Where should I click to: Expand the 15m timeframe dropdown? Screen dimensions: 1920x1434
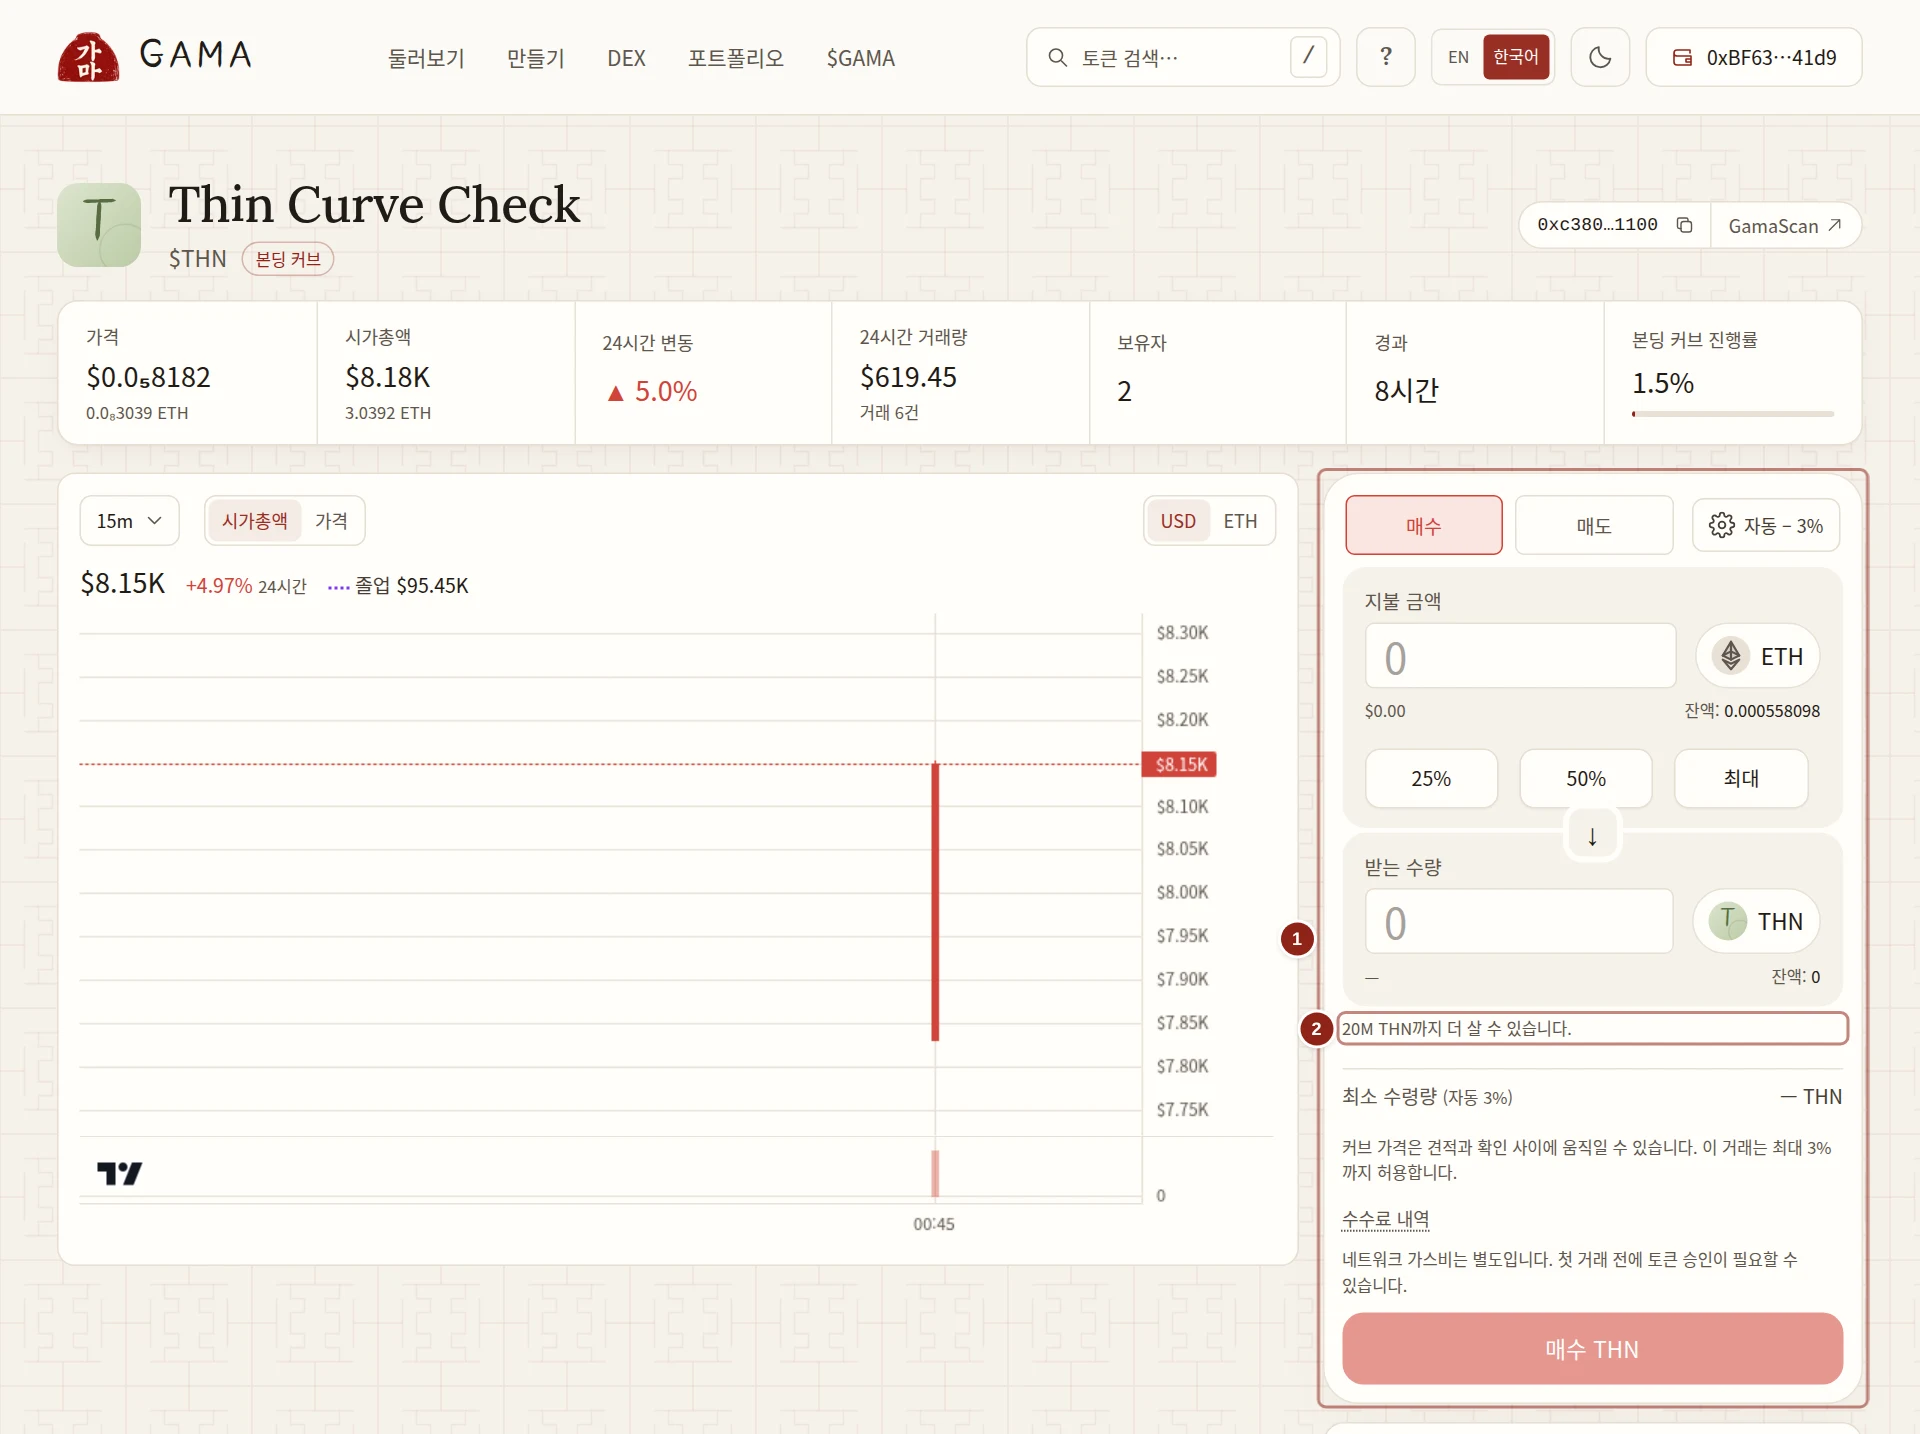129,521
